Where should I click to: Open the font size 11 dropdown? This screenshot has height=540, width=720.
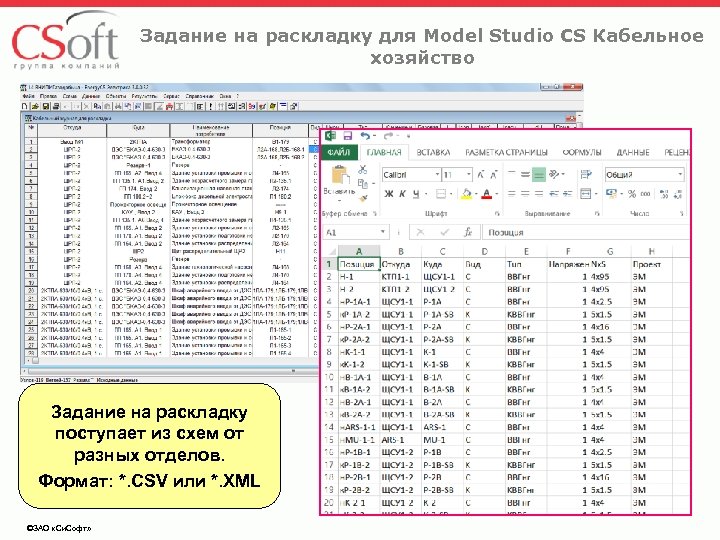coord(468,174)
